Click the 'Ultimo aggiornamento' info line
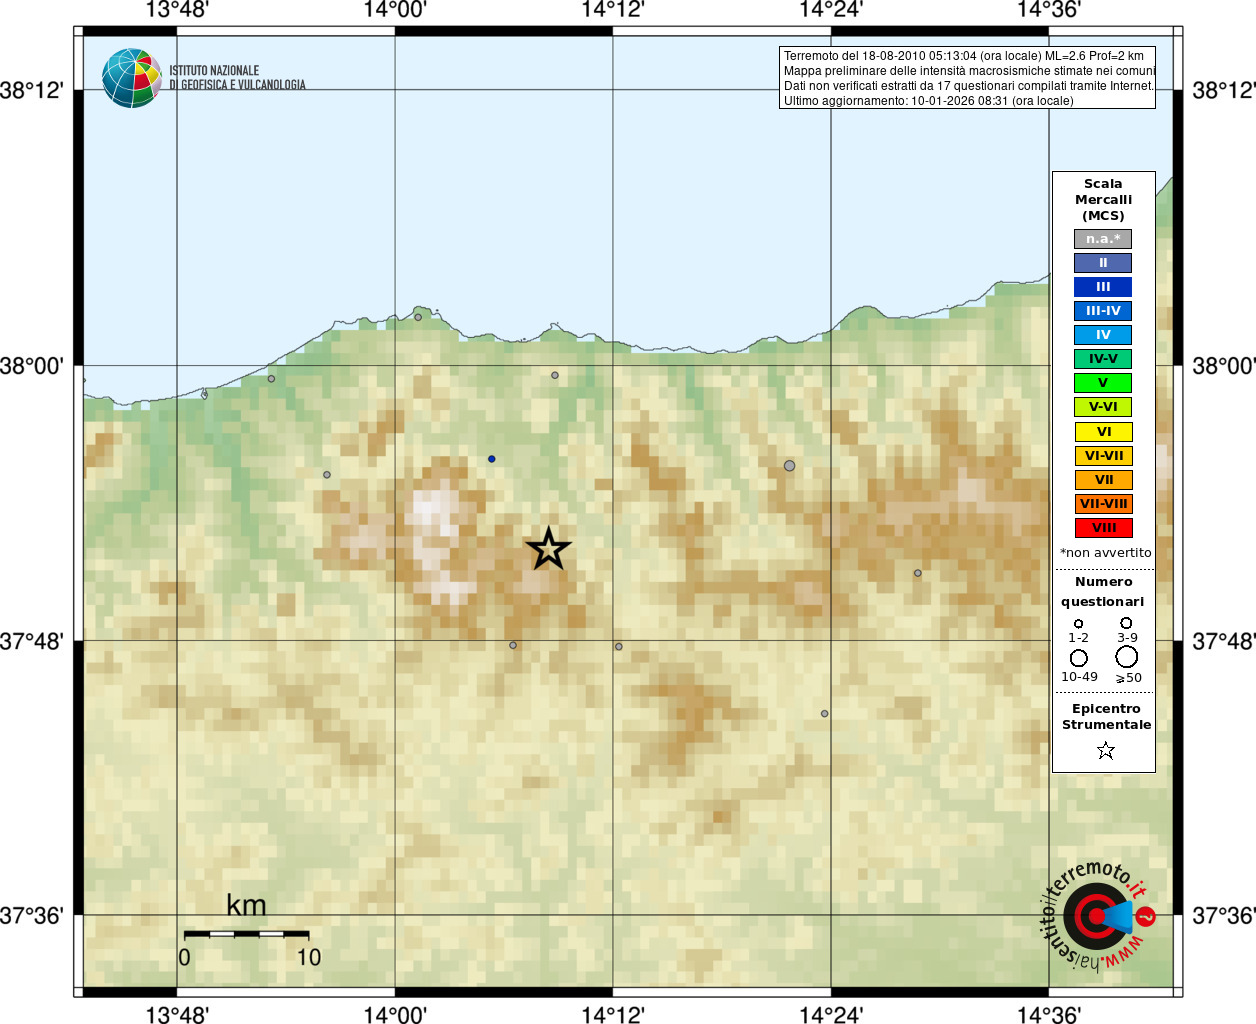This screenshot has height=1024, width=1256. (929, 101)
